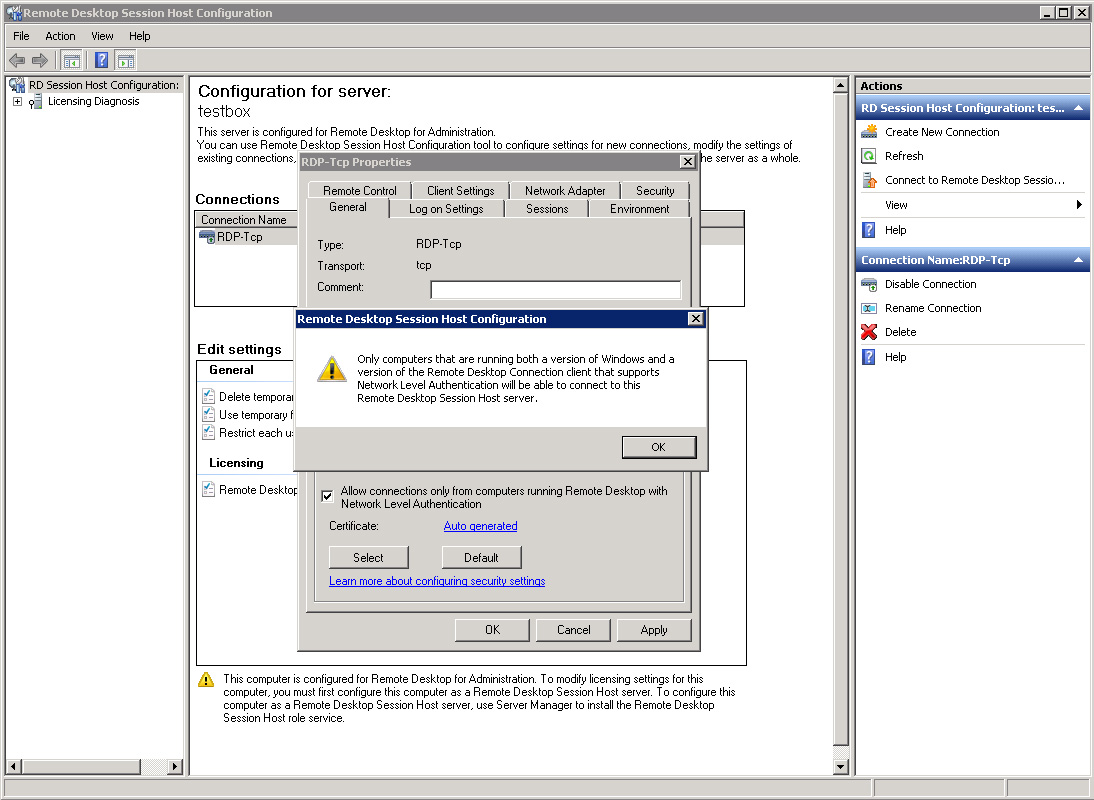Expand the Licensing Diagnosis tree node
The width and height of the screenshot is (1094, 800).
[x=17, y=102]
